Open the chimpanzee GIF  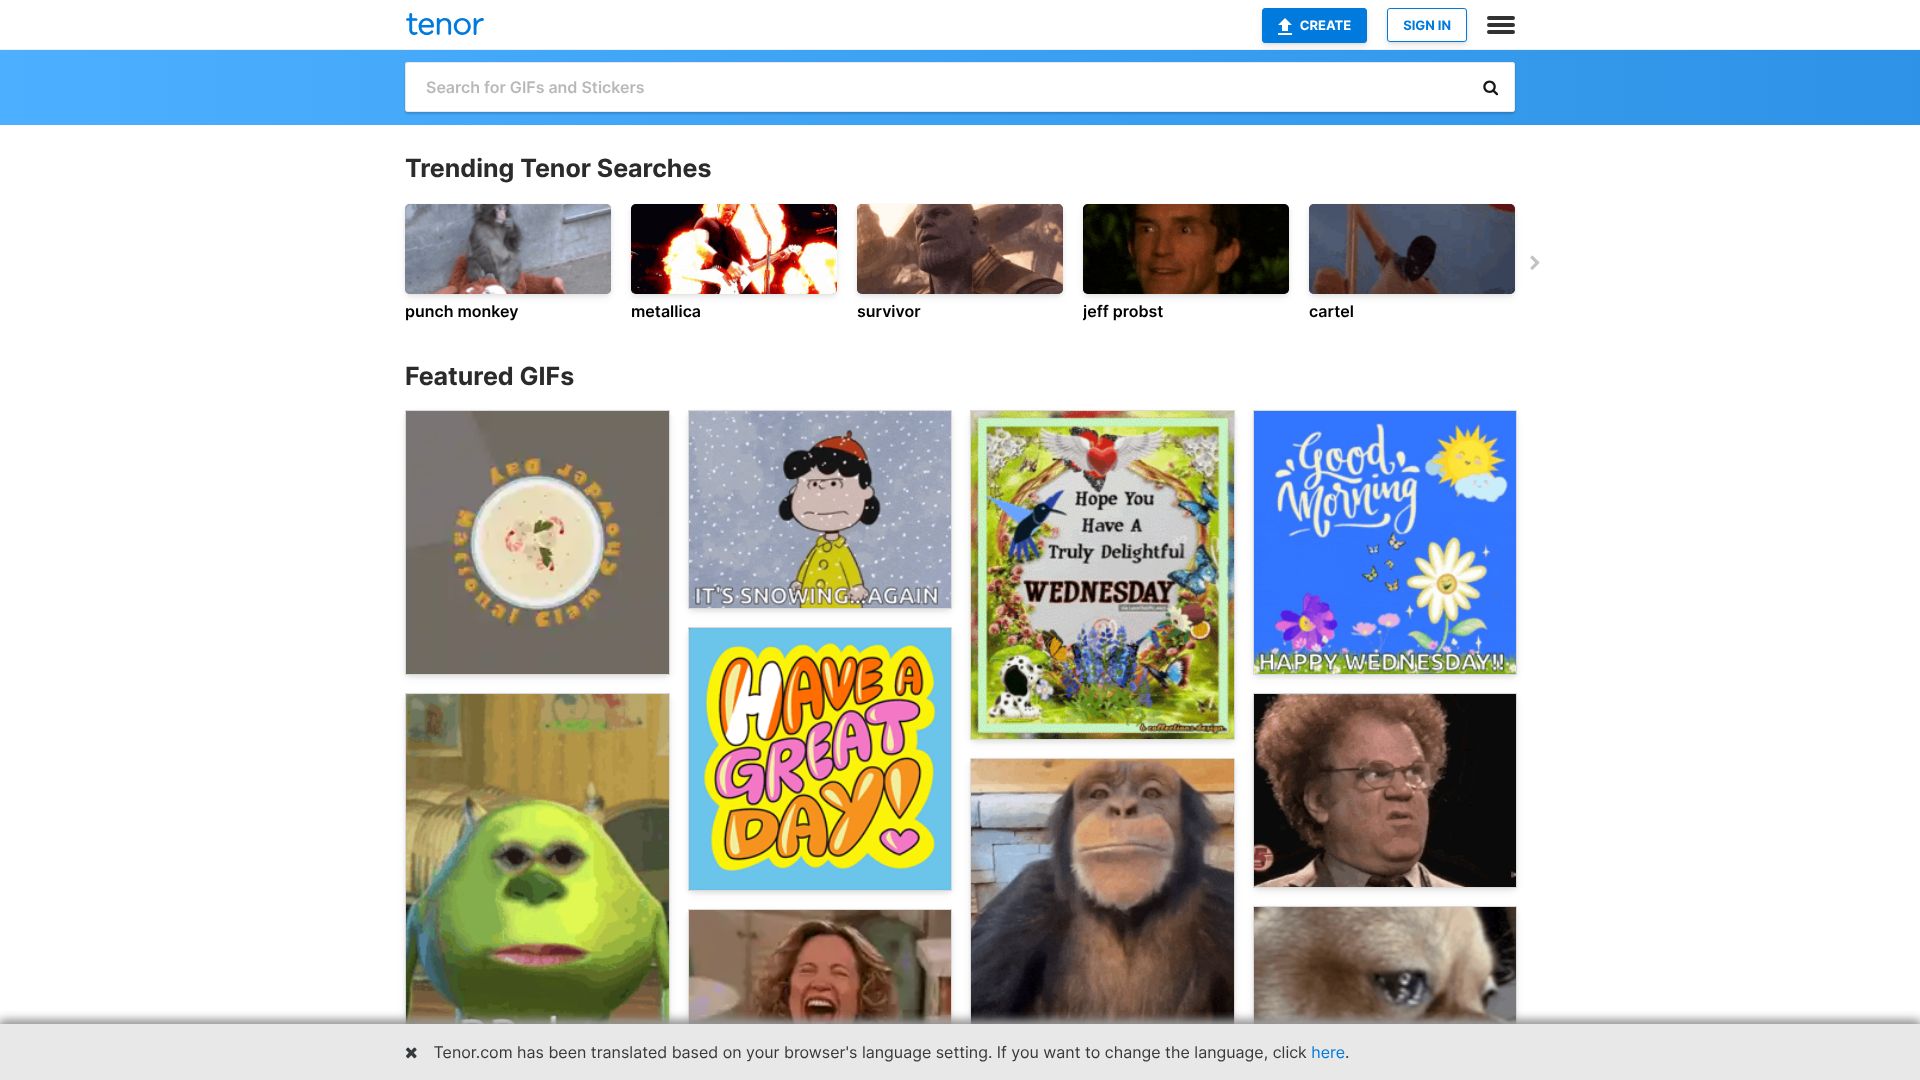pyautogui.click(x=1101, y=890)
